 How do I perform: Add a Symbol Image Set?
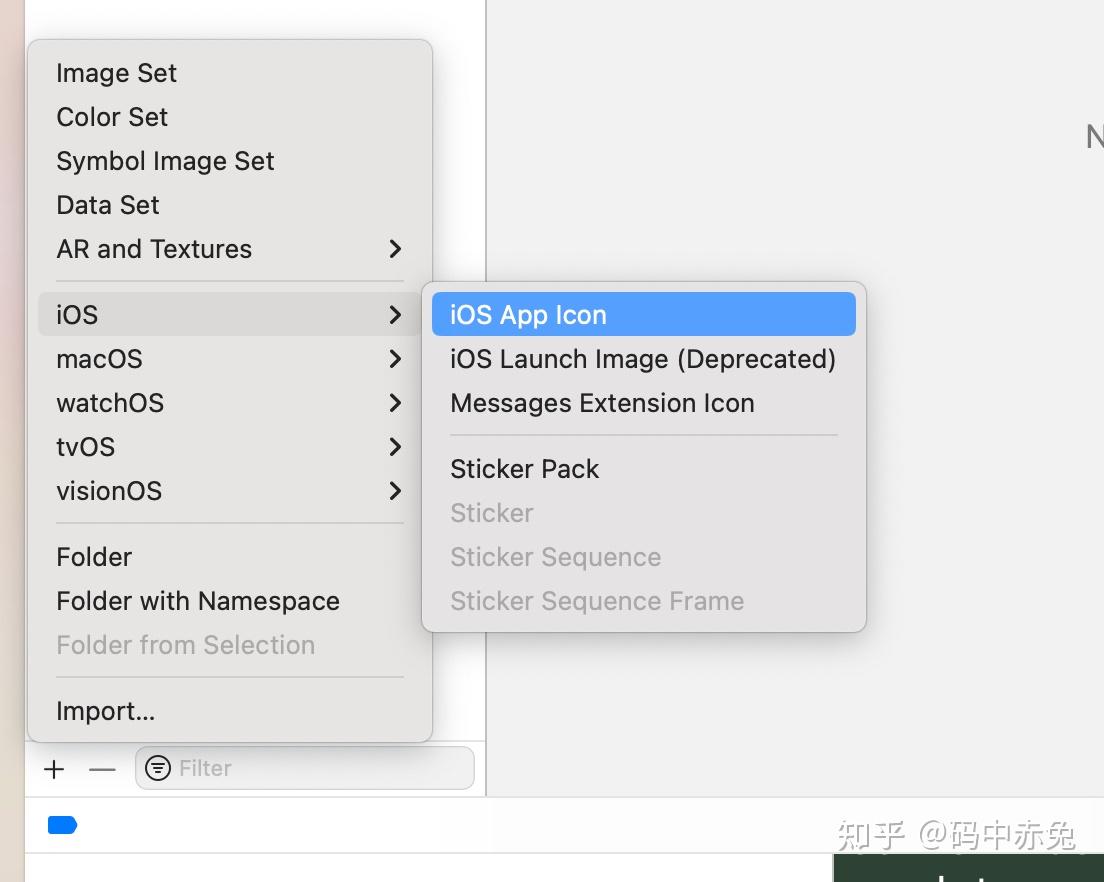[230, 161]
